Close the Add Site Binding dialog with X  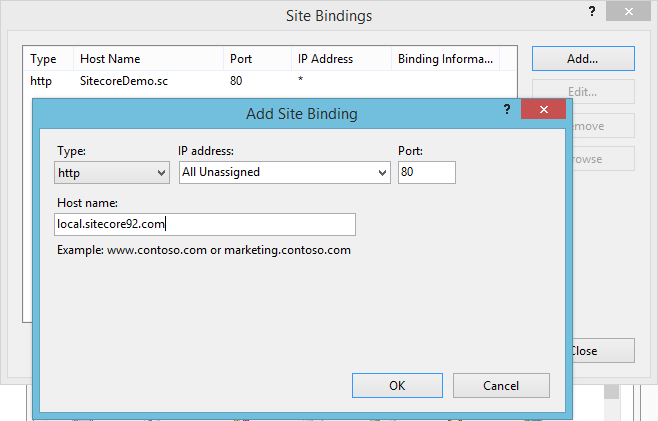pyautogui.click(x=543, y=110)
